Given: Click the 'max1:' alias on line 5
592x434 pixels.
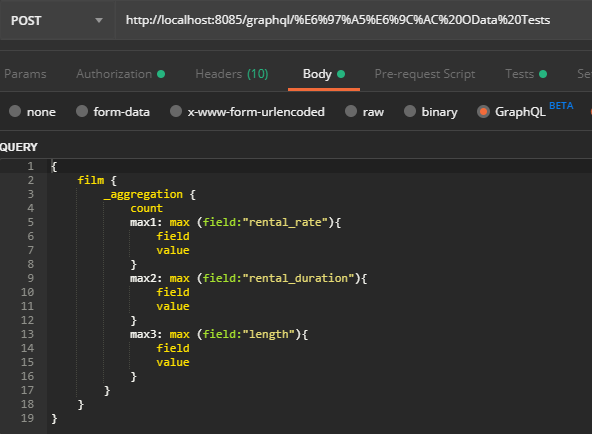Looking at the screenshot, I should [146, 222].
